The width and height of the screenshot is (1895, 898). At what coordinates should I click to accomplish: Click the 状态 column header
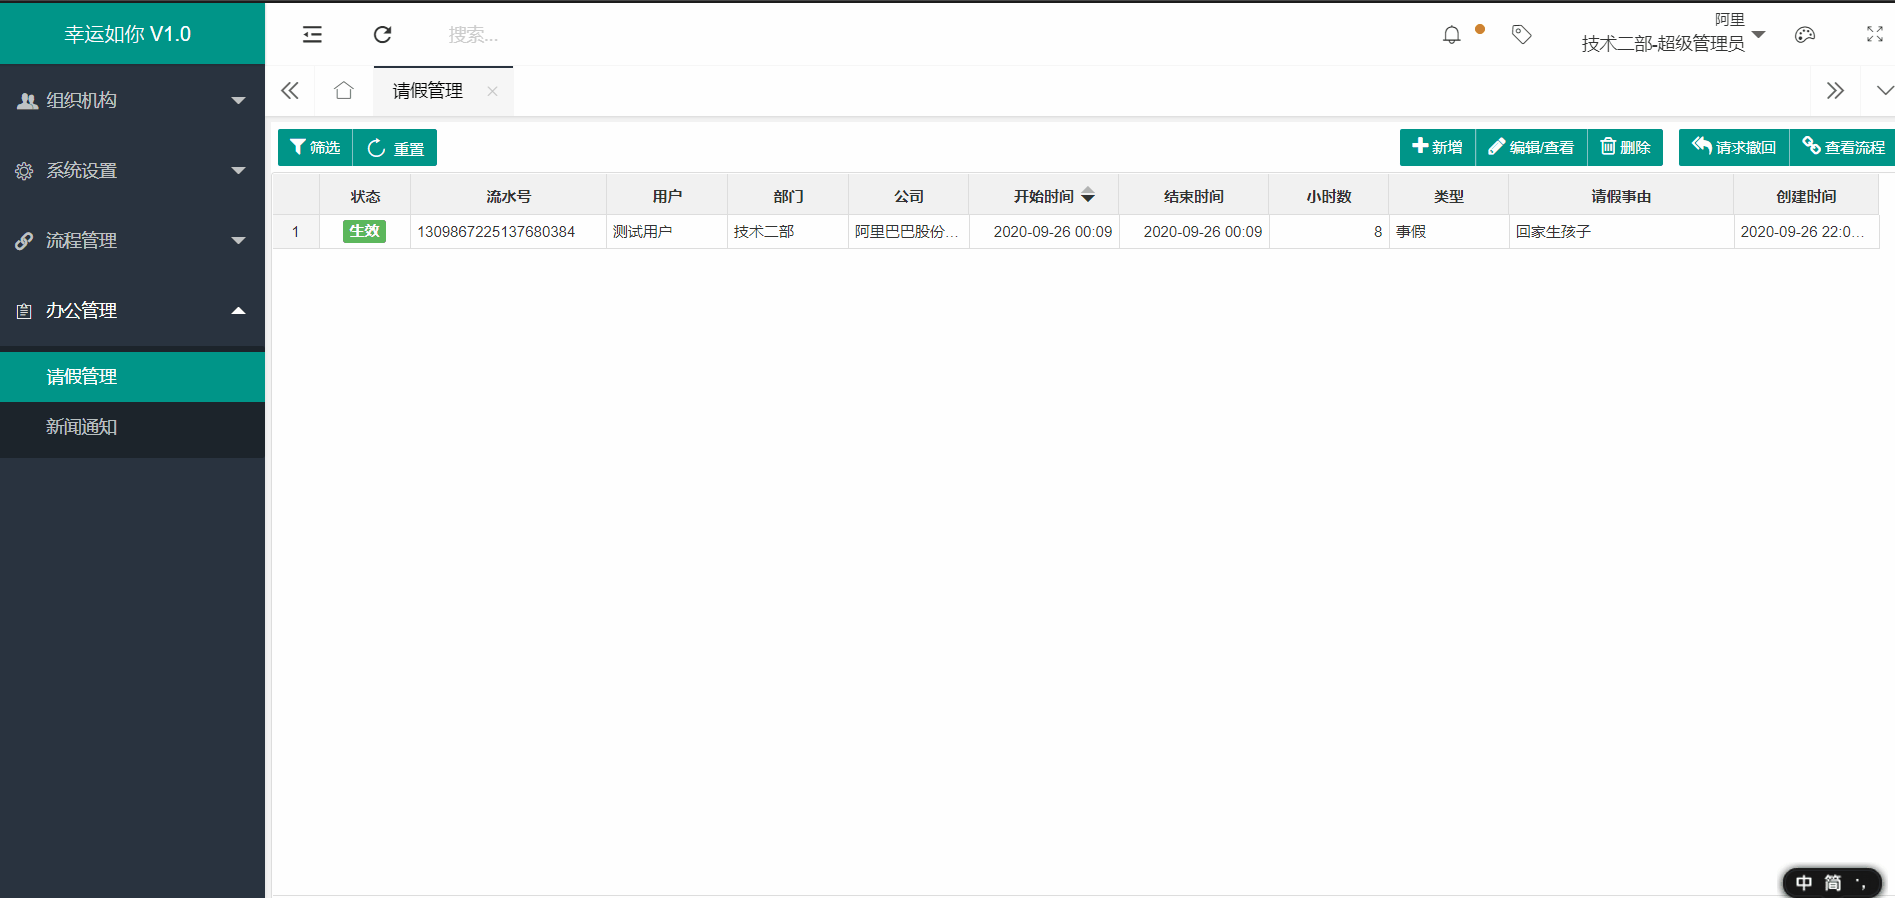point(365,196)
